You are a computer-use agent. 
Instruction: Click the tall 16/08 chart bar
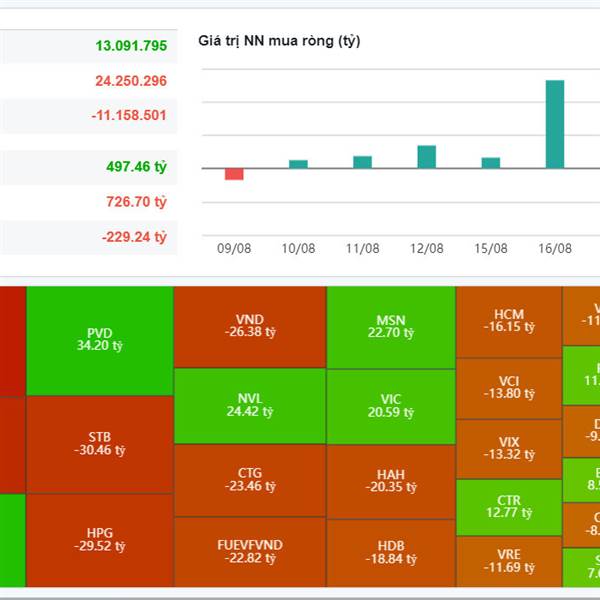[x=555, y=124]
